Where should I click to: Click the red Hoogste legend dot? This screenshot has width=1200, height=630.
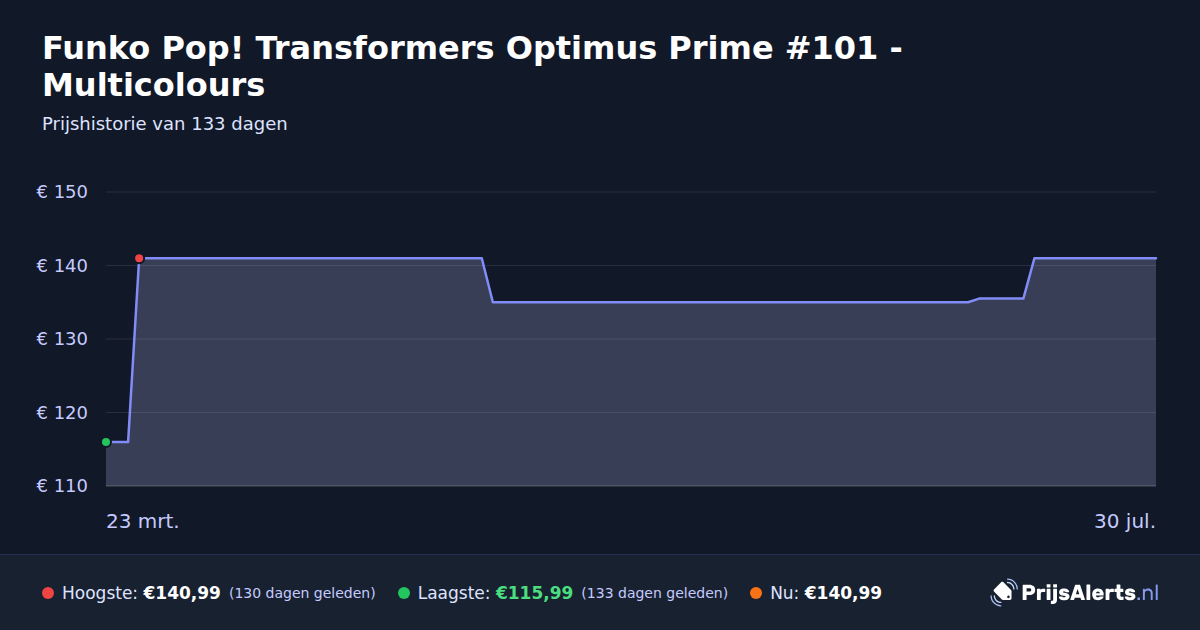tap(48, 593)
